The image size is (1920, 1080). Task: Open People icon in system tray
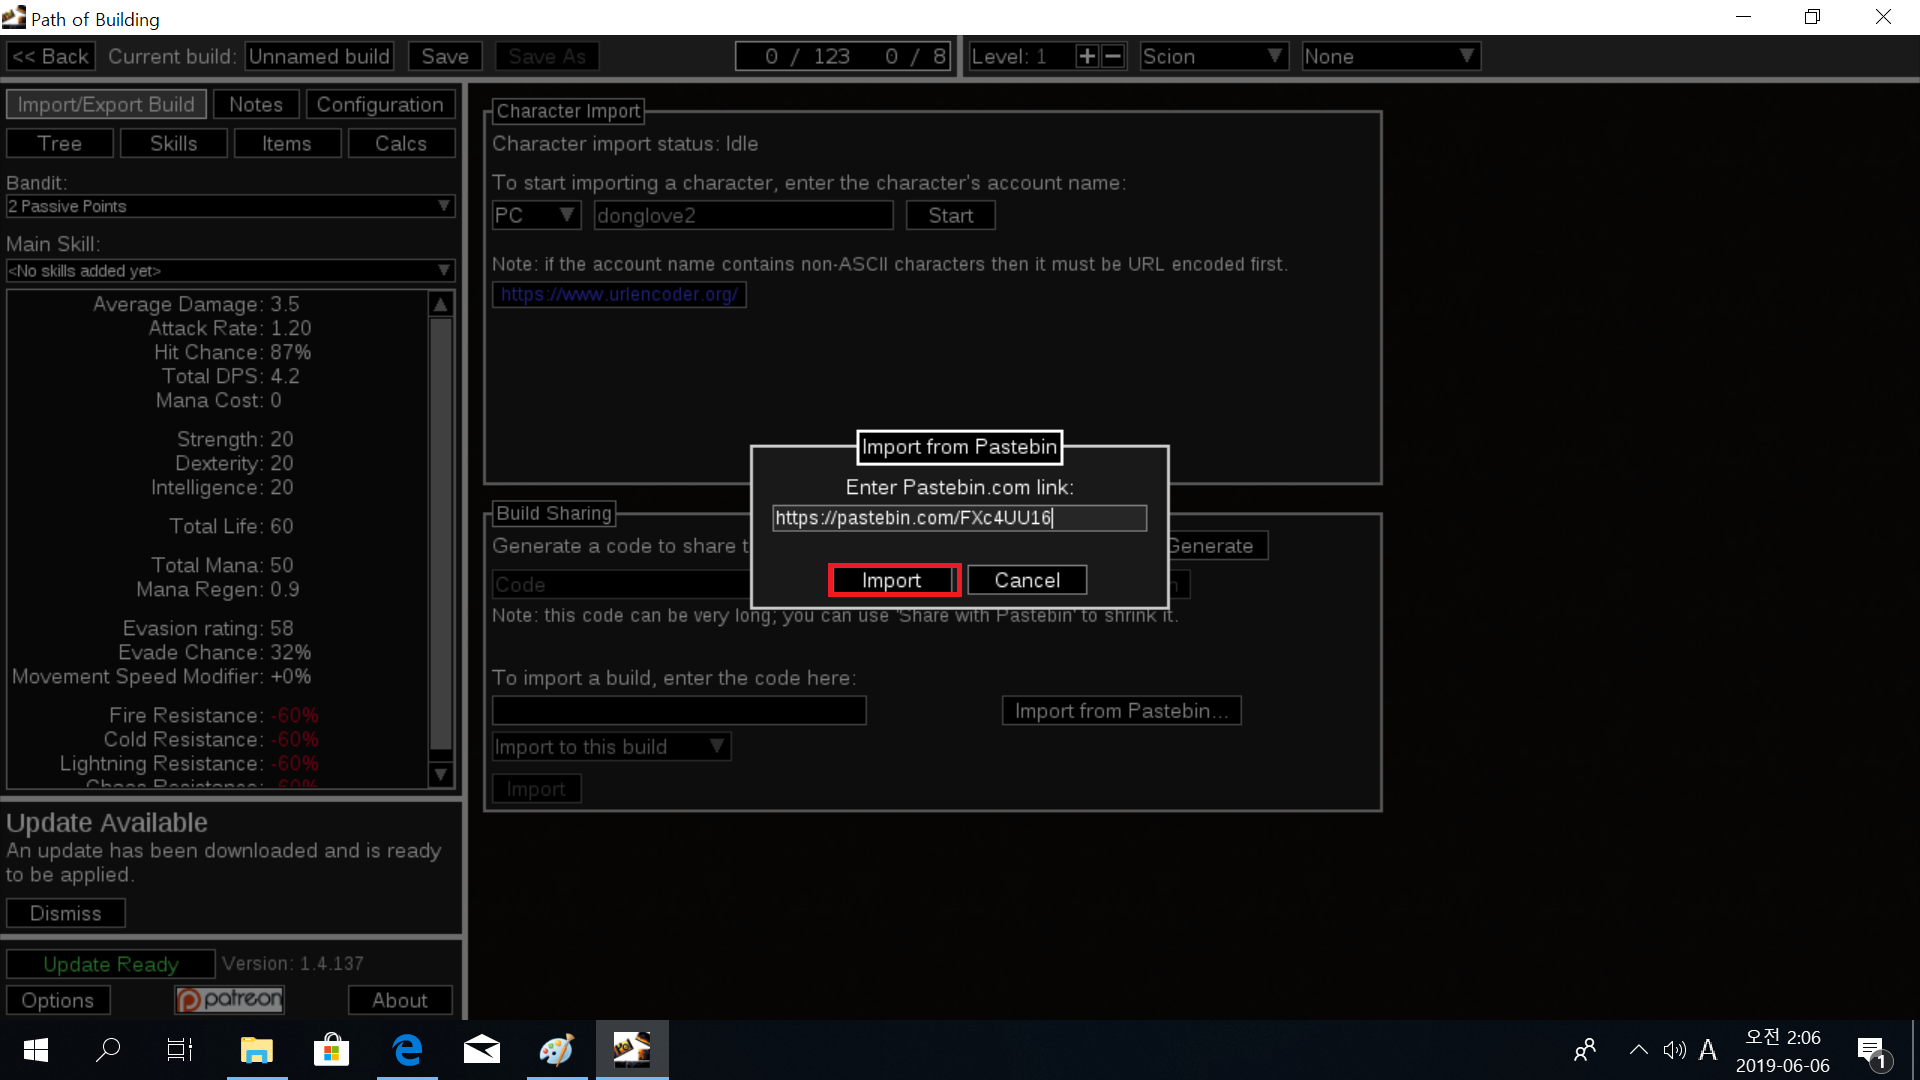[x=1585, y=1050]
